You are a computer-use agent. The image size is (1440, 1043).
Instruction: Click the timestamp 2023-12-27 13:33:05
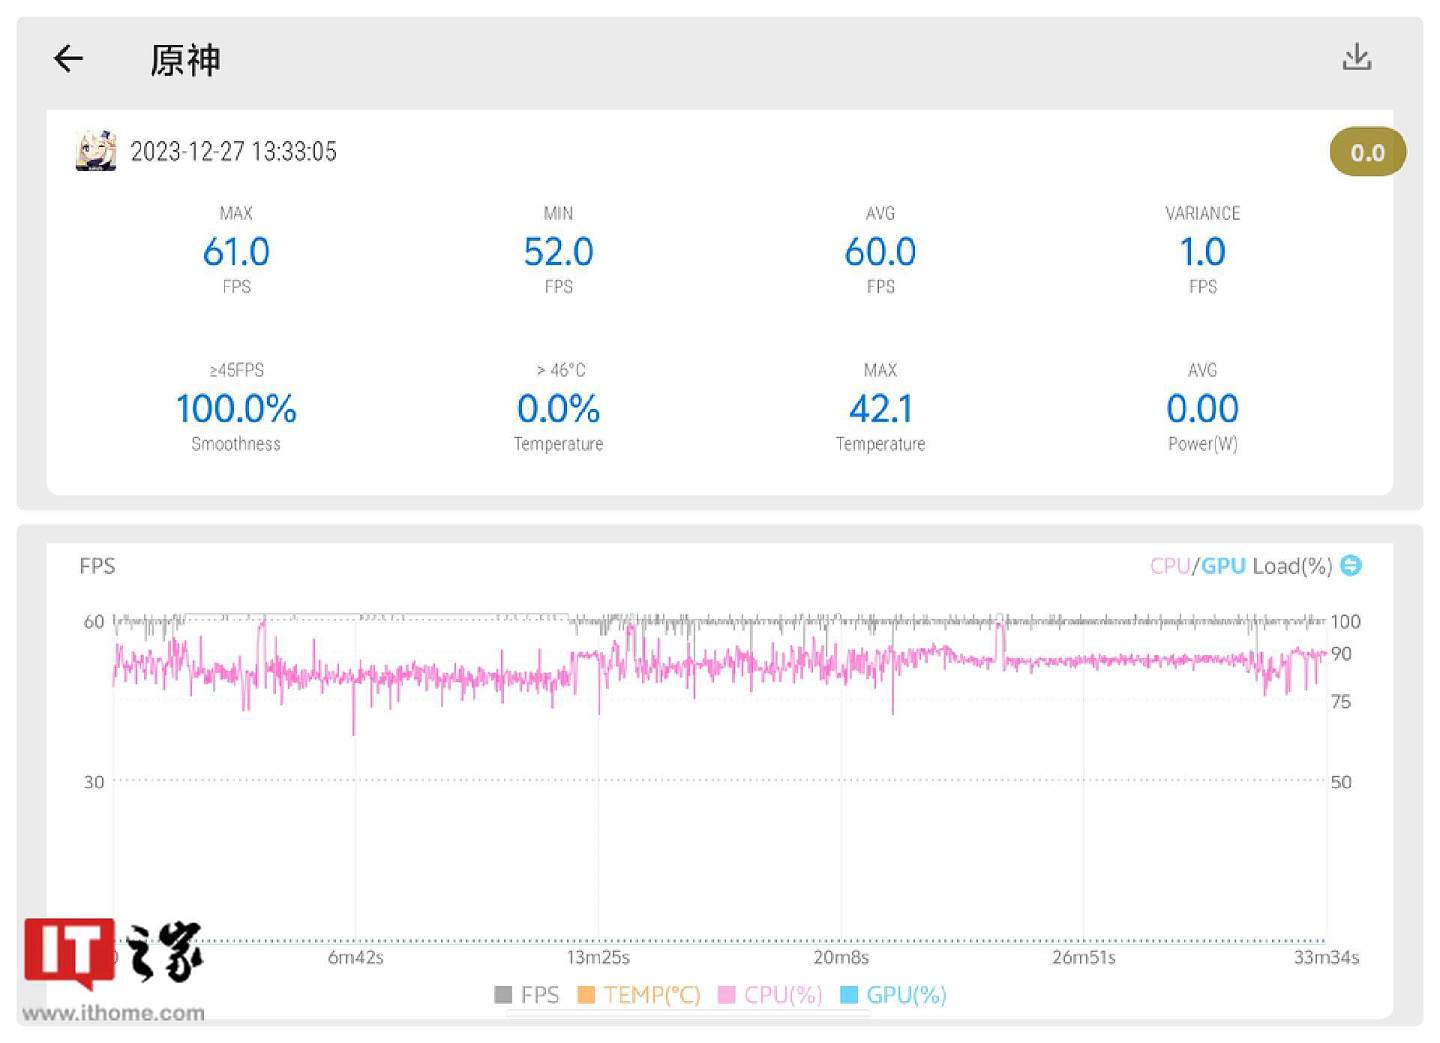pos(233,152)
